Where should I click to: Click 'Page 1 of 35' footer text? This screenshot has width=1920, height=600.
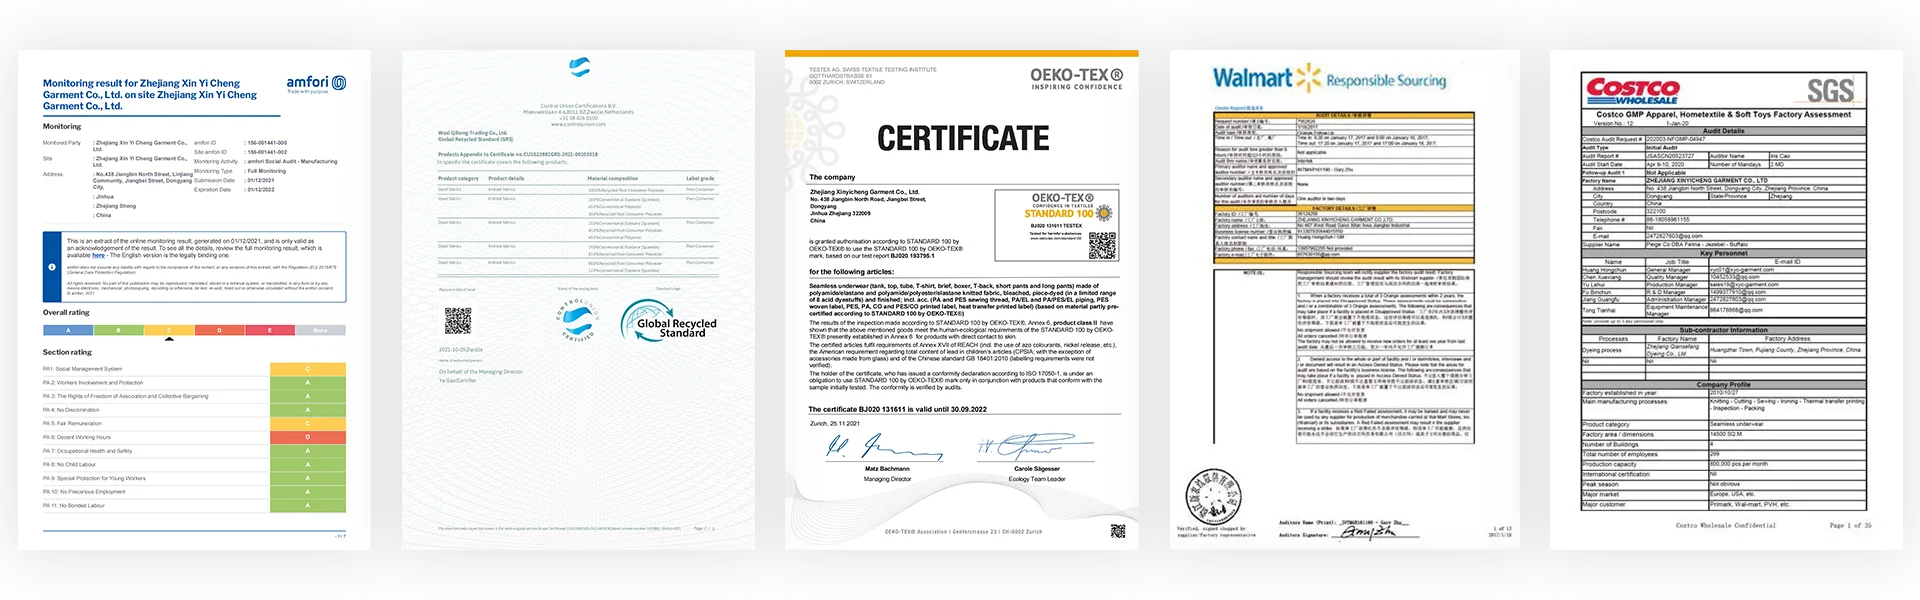click(1850, 525)
